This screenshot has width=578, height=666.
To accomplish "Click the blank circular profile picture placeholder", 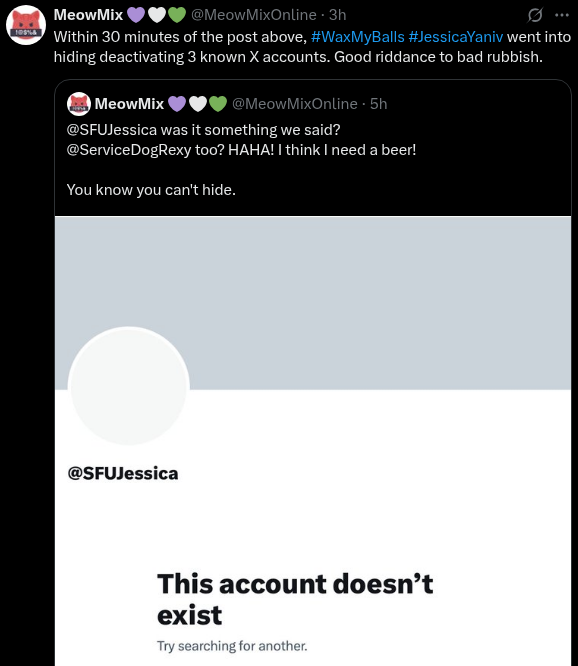I will coord(129,386).
